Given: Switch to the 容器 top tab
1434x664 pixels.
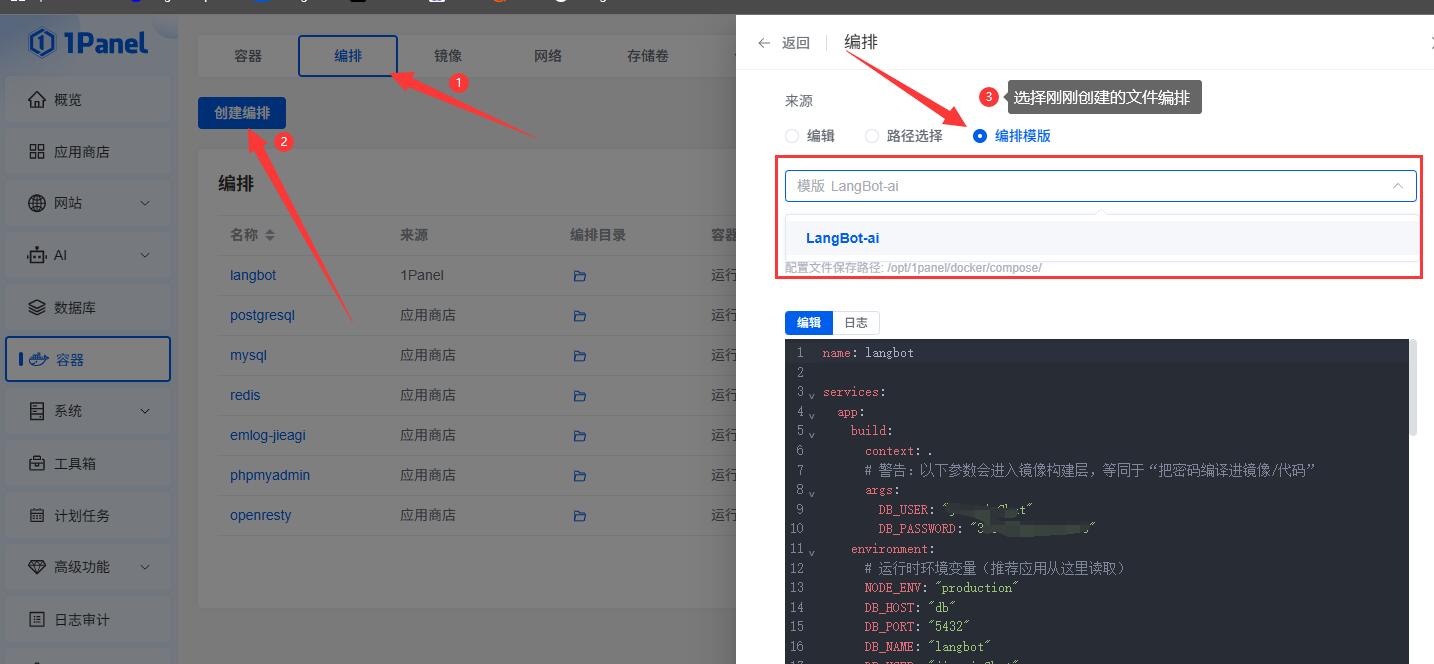Looking at the screenshot, I should [x=248, y=56].
